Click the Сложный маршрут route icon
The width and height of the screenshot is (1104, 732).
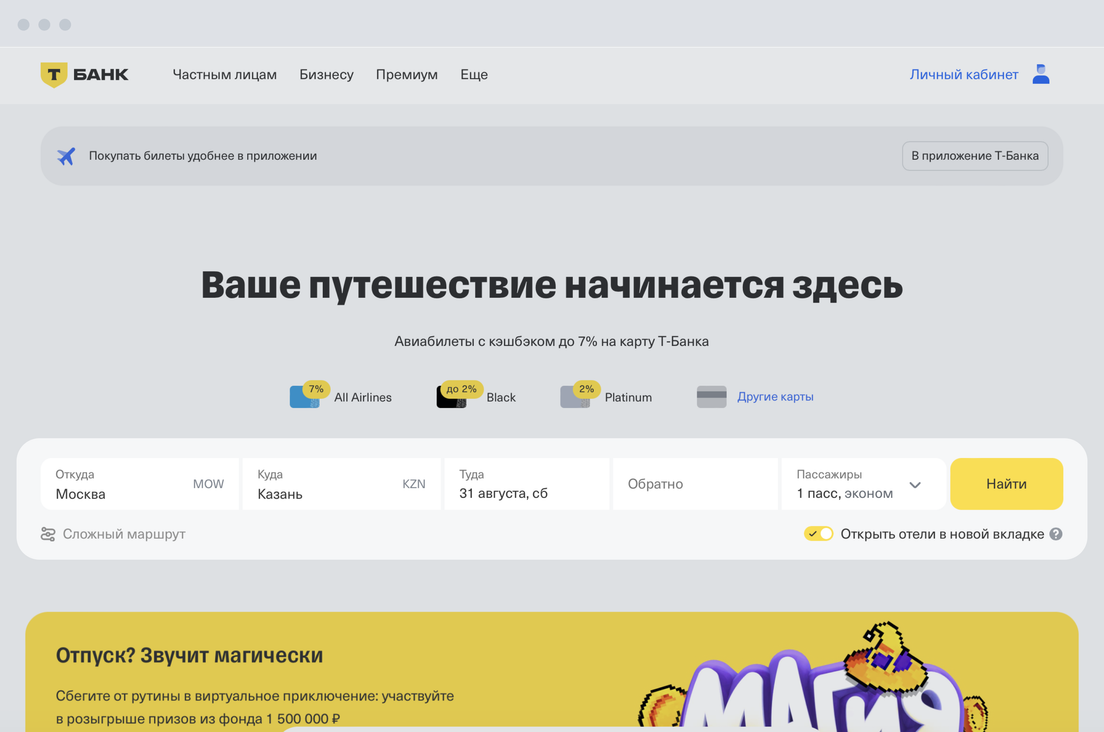[48, 534]
